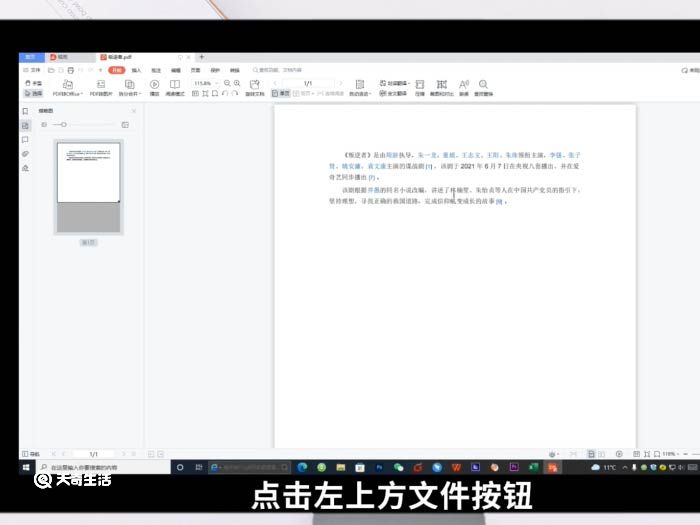The width and height of the screenshot is (700, 525).
Task: Select the 选择 selection tool
Action: click(33, 93)
